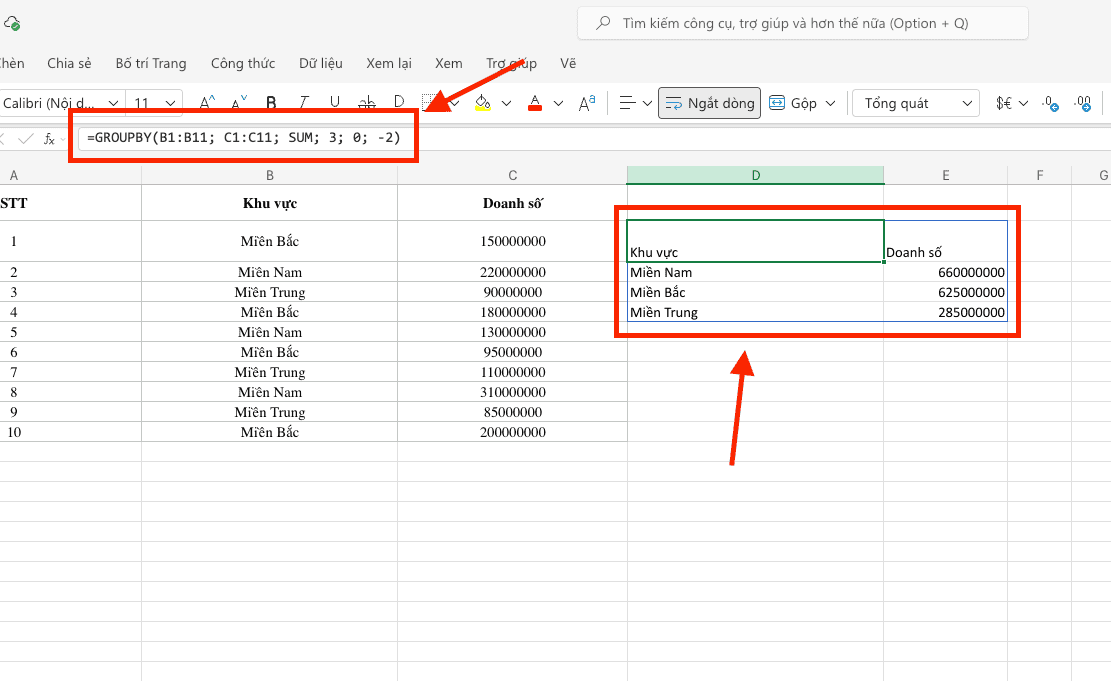The image size is (1111, 681).
Task: Click the Khu vực header in column B
Action: (x=270, y=203)
